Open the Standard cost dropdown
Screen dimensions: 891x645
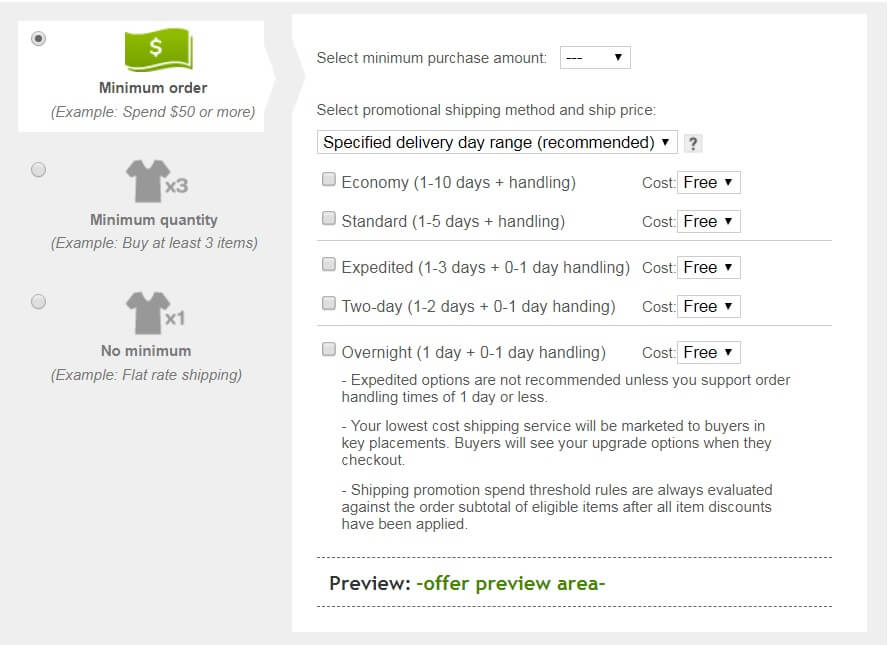click(709, 221)
